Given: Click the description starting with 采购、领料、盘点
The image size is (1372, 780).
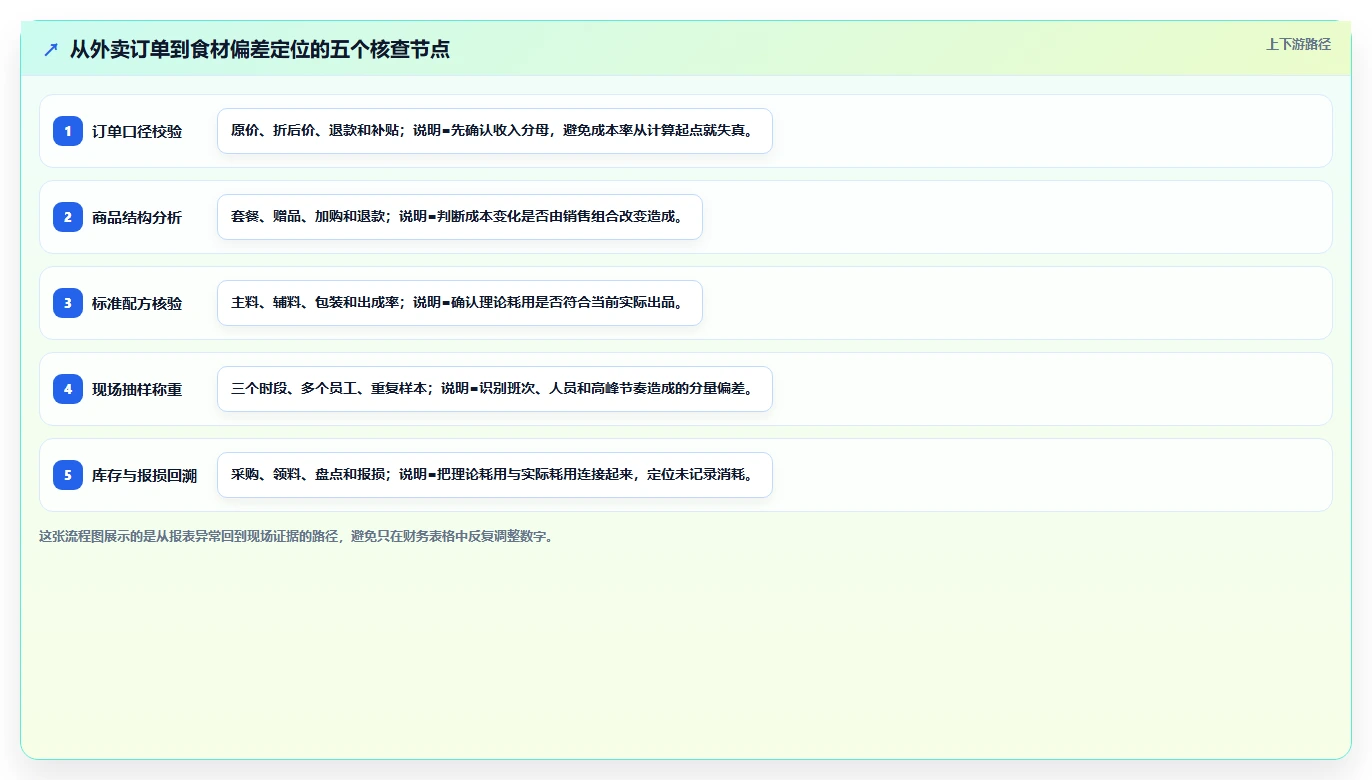Looking at the screenshot, I should pos(495,475).
